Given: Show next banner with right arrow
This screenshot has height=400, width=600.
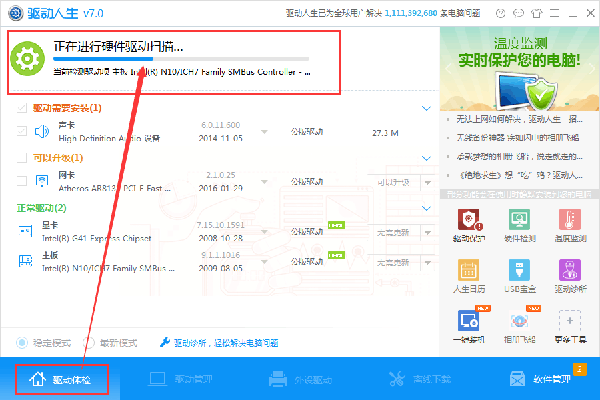Looking at the screenshot, I should (x=592, y=69).
